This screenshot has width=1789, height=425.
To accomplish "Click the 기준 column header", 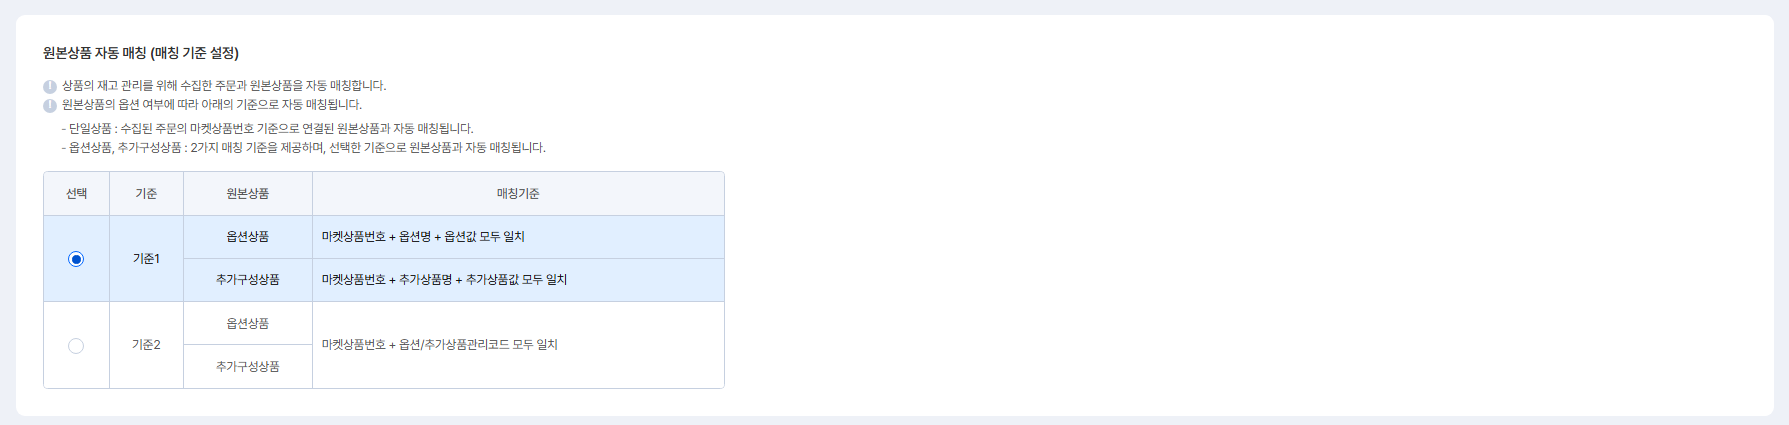I will tap(146, 194).
